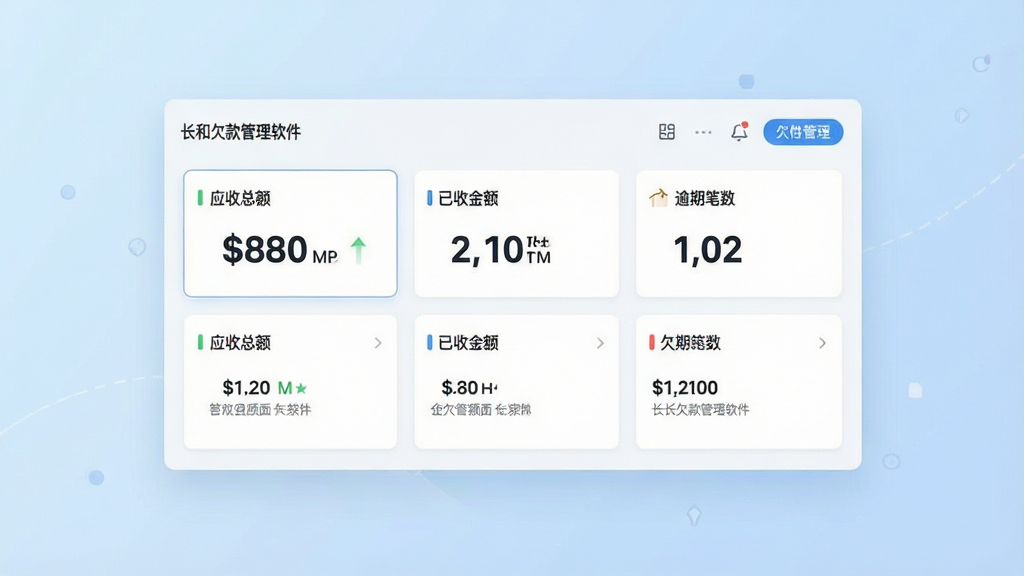Select the 逾期笔数 card showing 1,02
Screen dimensions: 1024x576
click(x=739, y=233)
